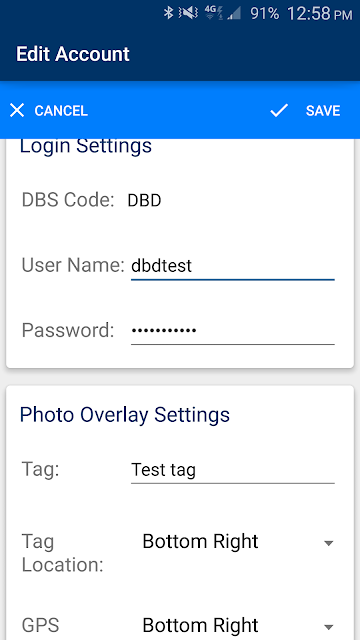Tap the 4G network status icon
Screen dimensions: 360x640
[211, 13]
